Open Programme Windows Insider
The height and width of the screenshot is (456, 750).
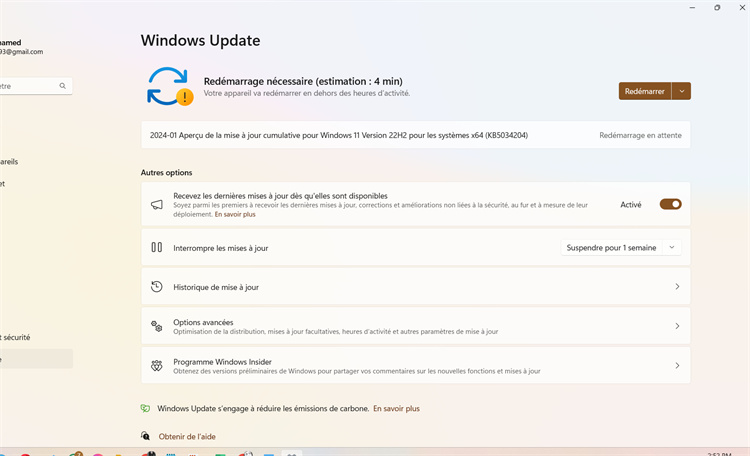point(416,366)
